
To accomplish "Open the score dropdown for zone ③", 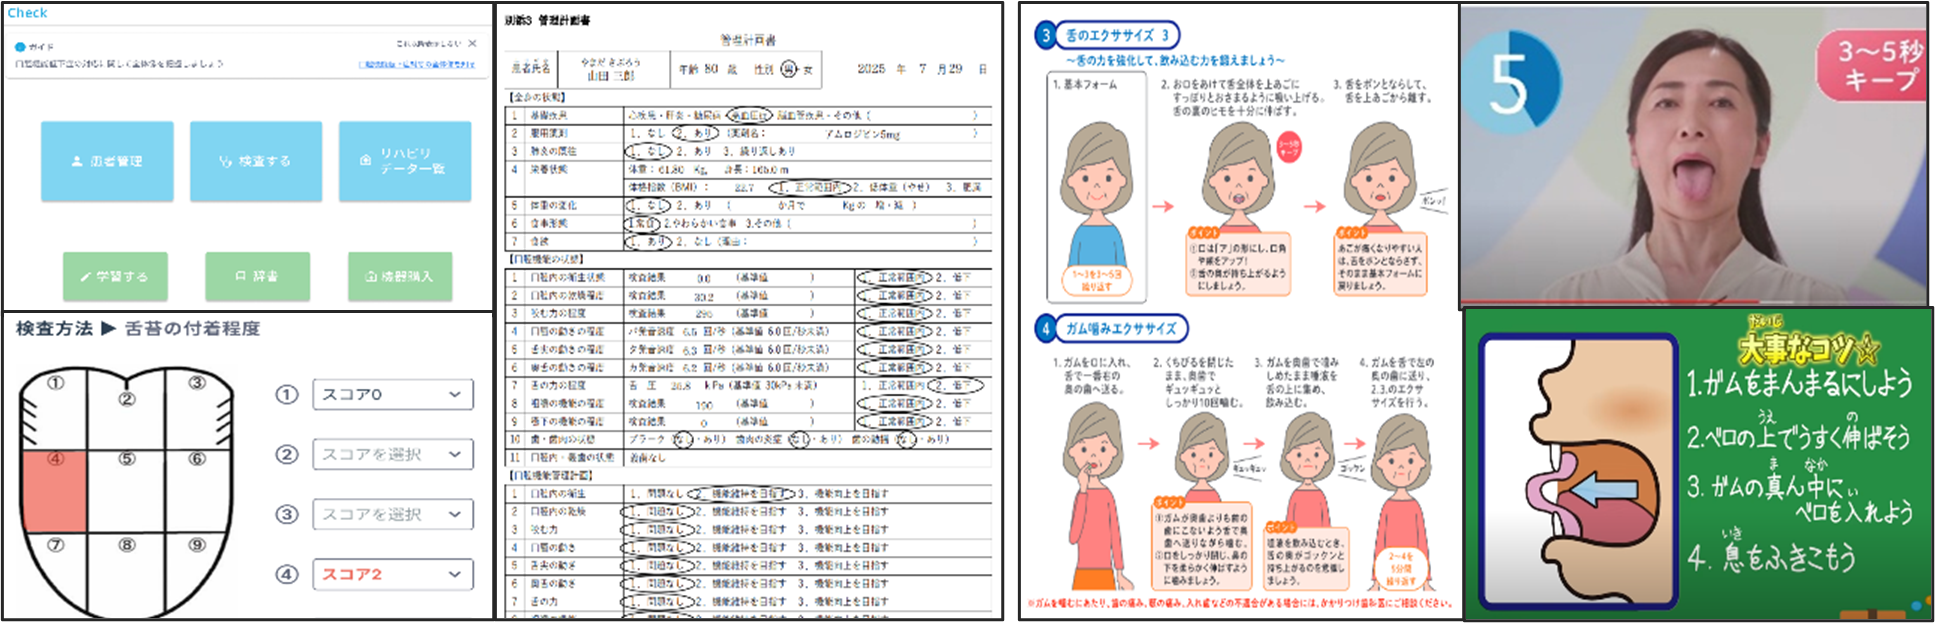I will (x=393, y=514).
